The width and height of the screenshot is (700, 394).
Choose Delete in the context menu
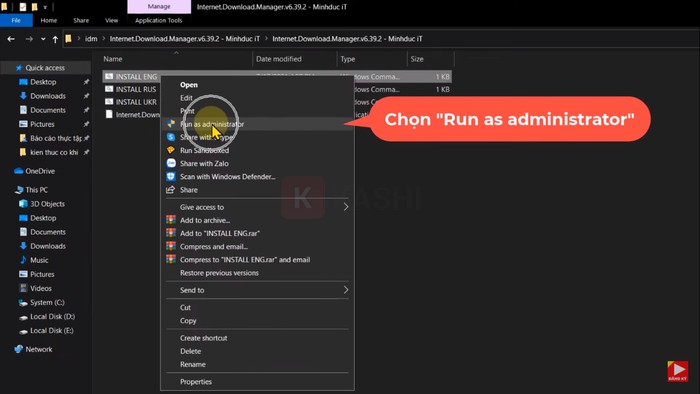(x=190, y=351)
